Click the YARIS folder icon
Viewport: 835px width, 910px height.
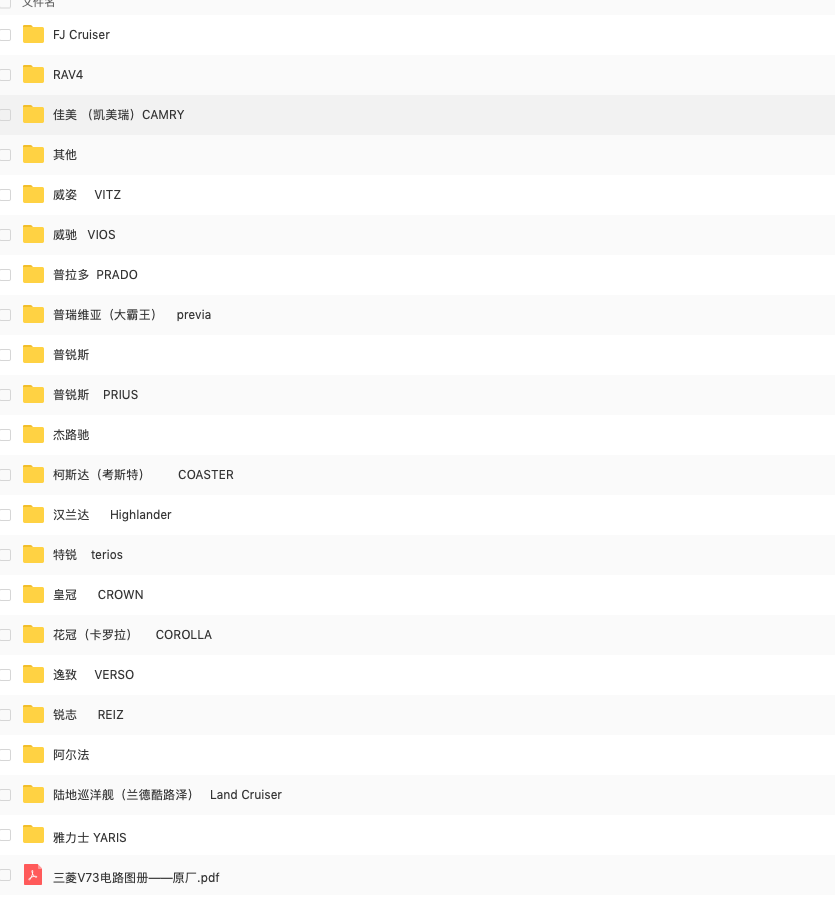click(x=33, y=835)
